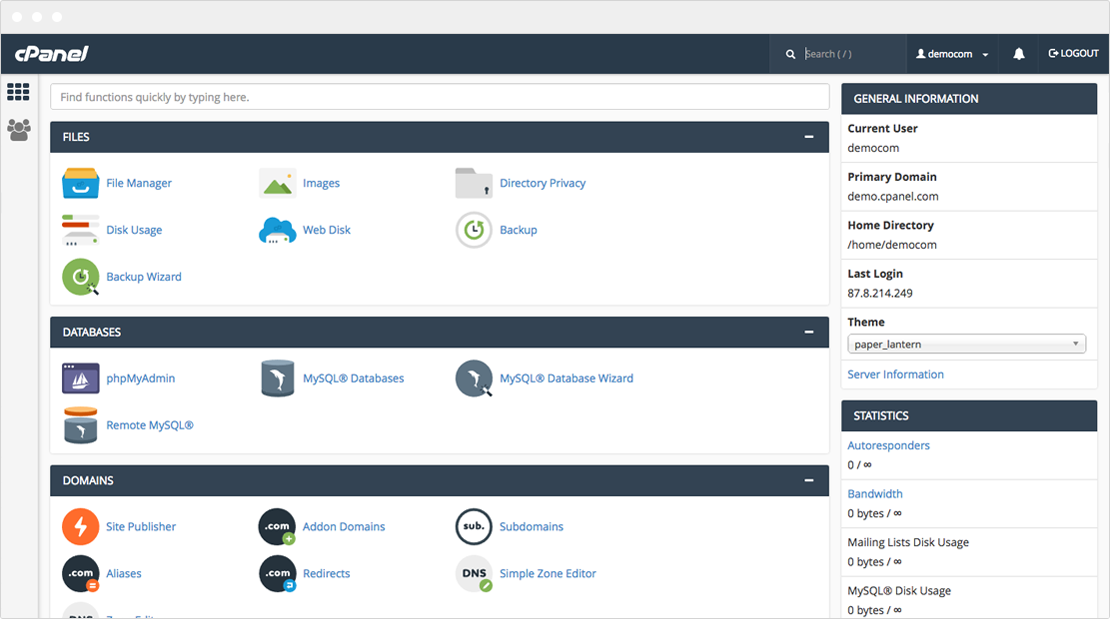The height and width of the screenshot is (619, 1110).
Task: Click the MySQL Databases link
Action: pos(353,378)
